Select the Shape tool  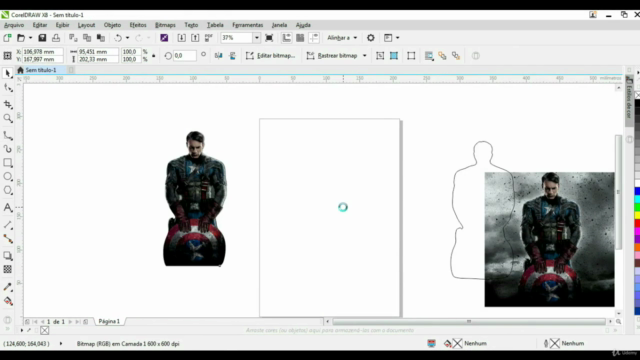(x=8, y=87)
